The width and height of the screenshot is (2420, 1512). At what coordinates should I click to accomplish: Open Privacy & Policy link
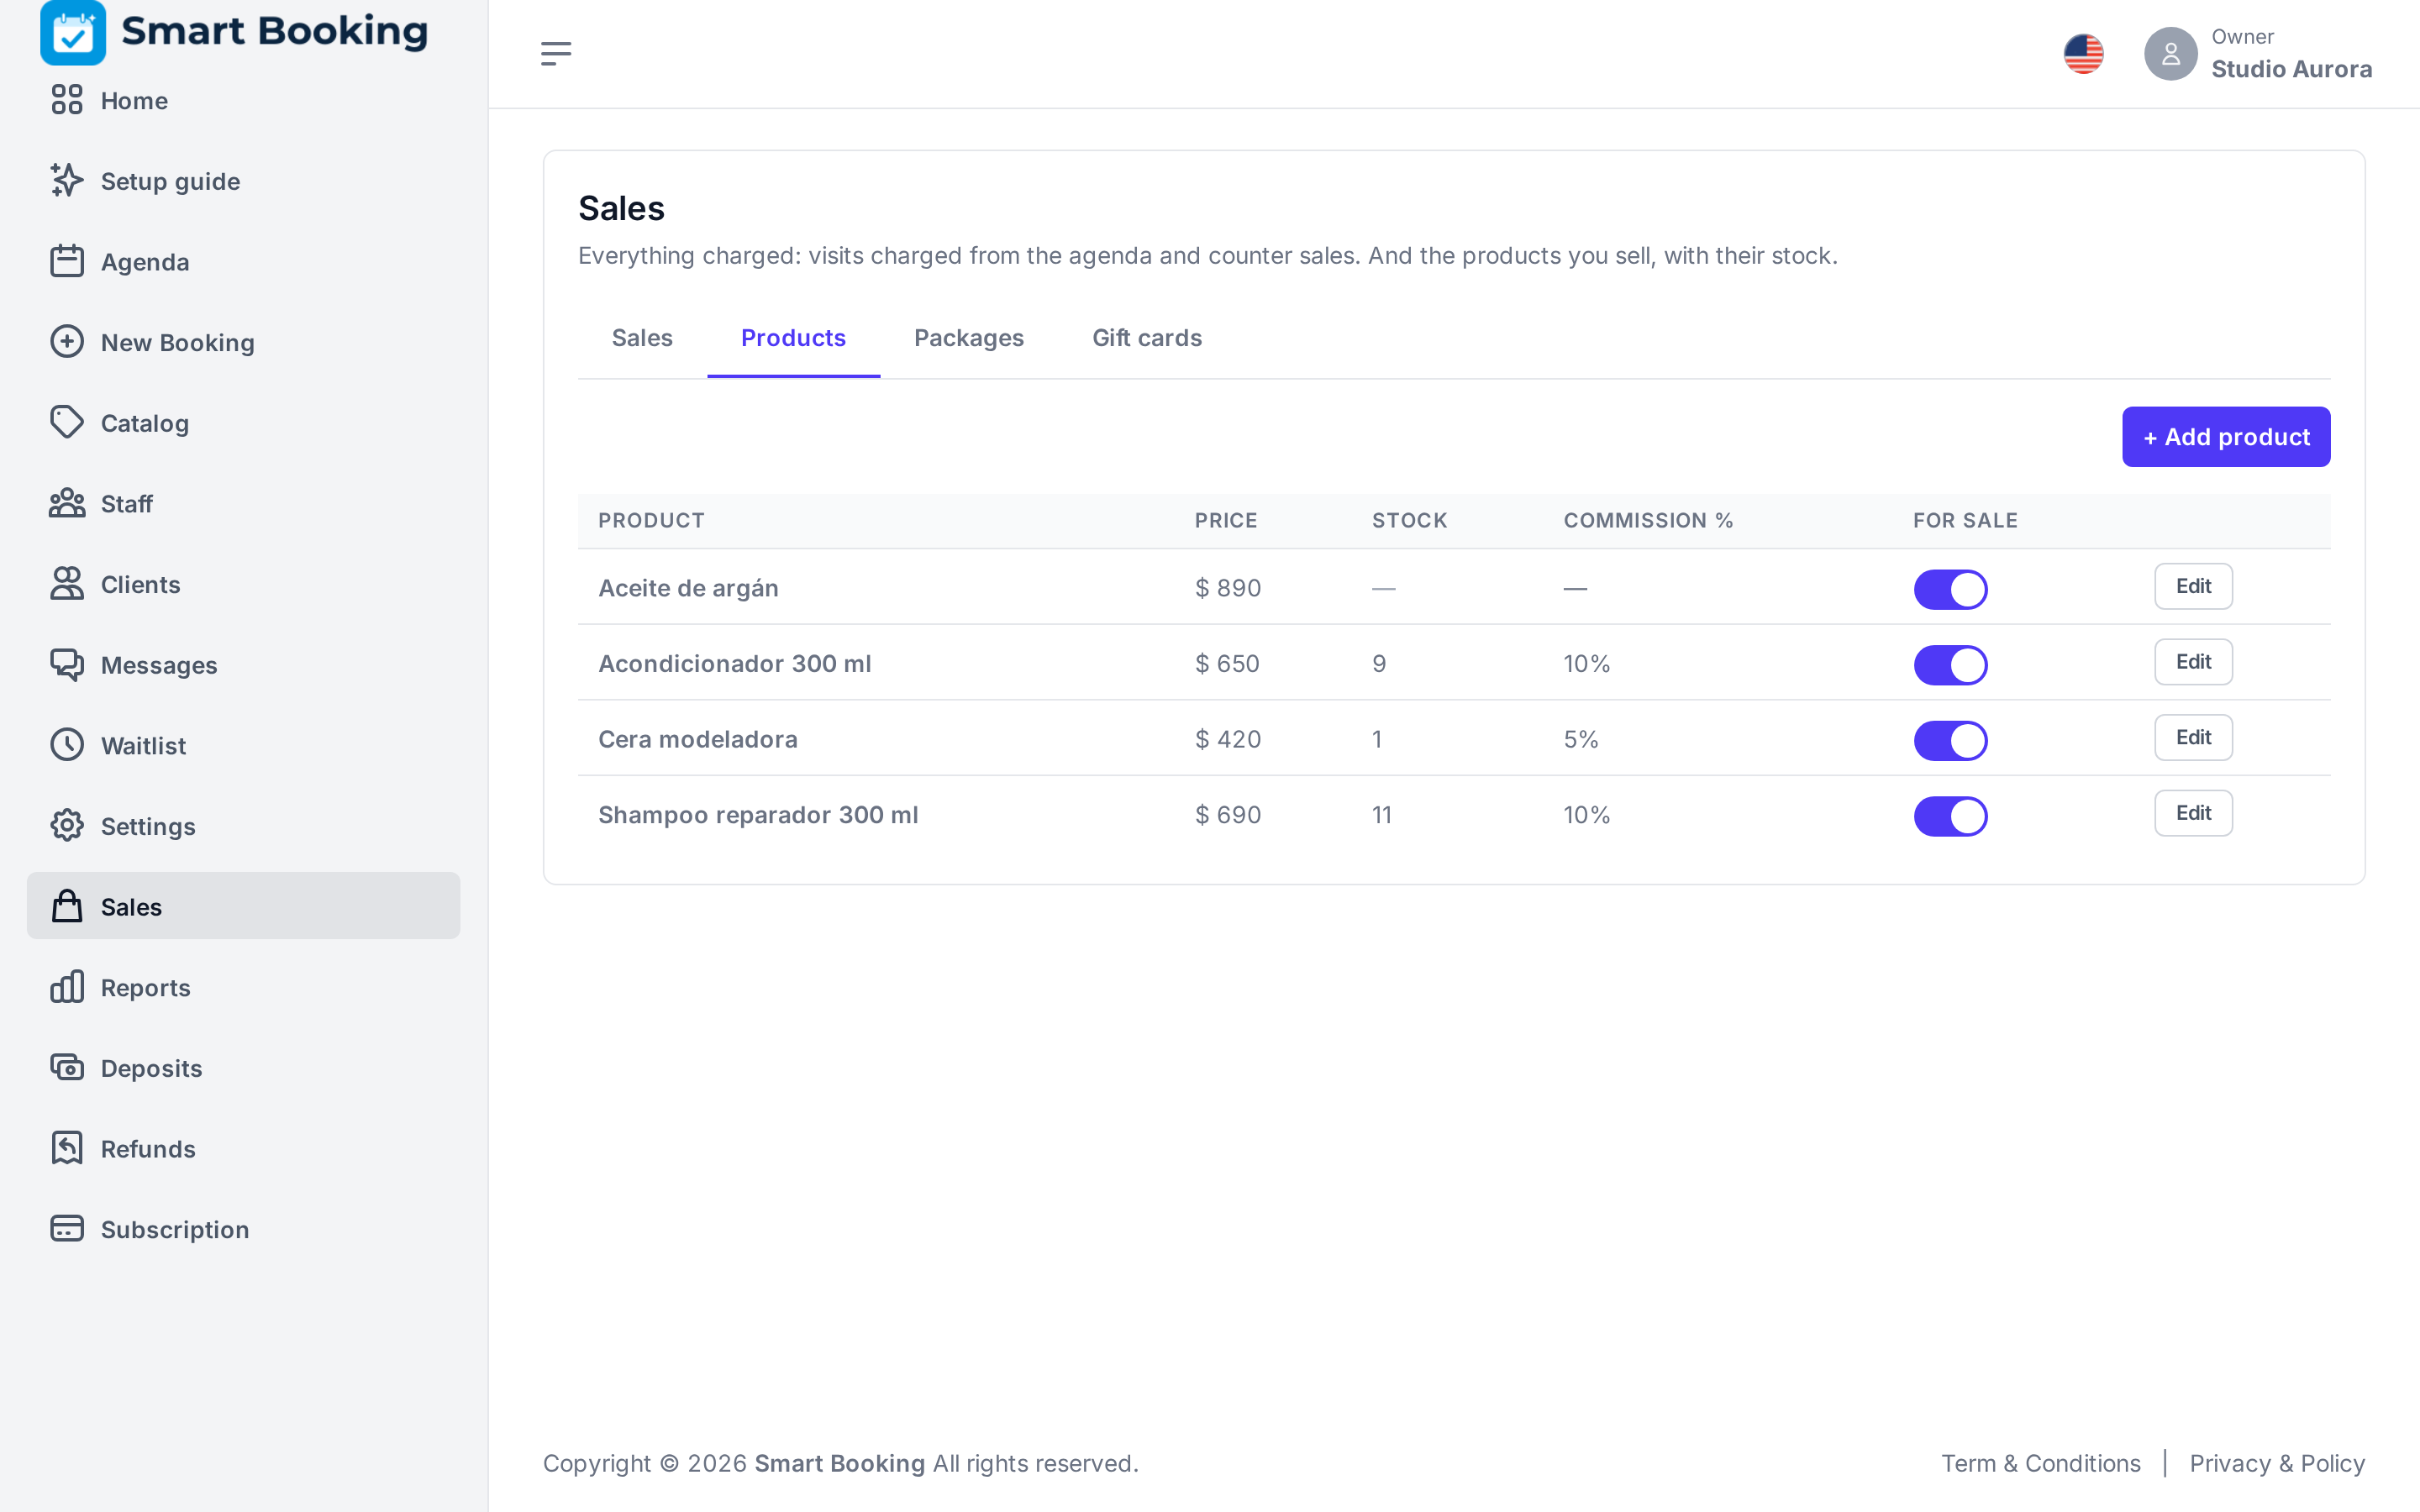click(x=2276, y=1463)
